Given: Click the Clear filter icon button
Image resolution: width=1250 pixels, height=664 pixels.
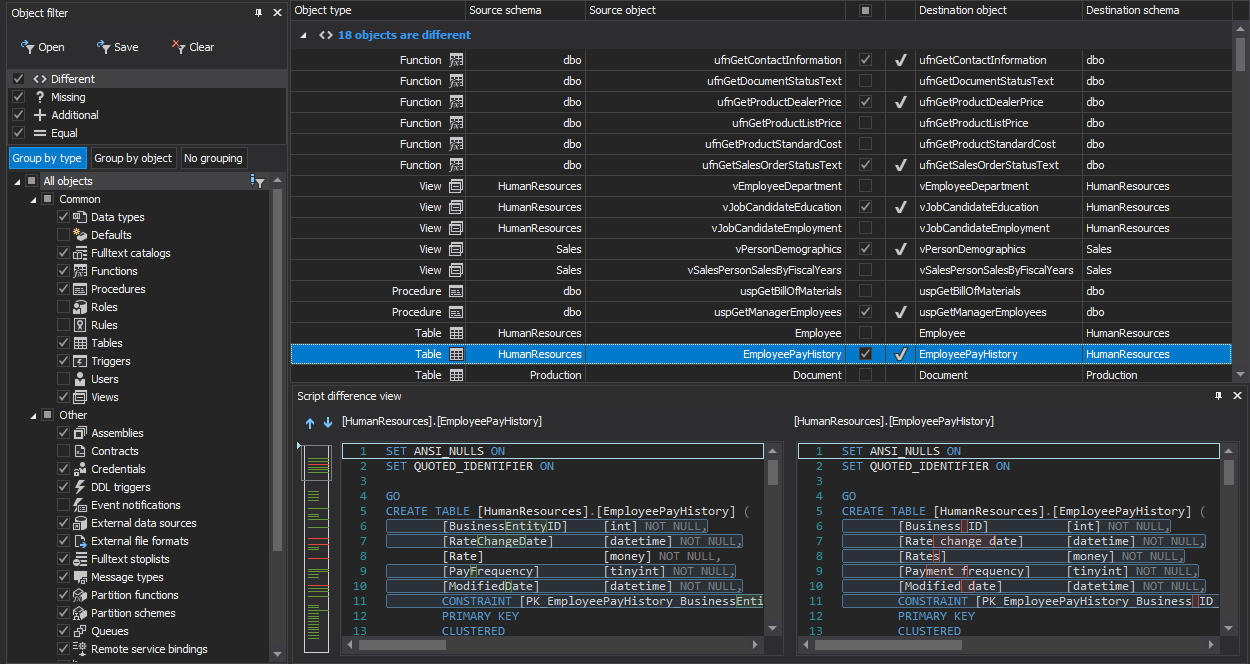Looking at the screenshot, I should pos(192,47).
